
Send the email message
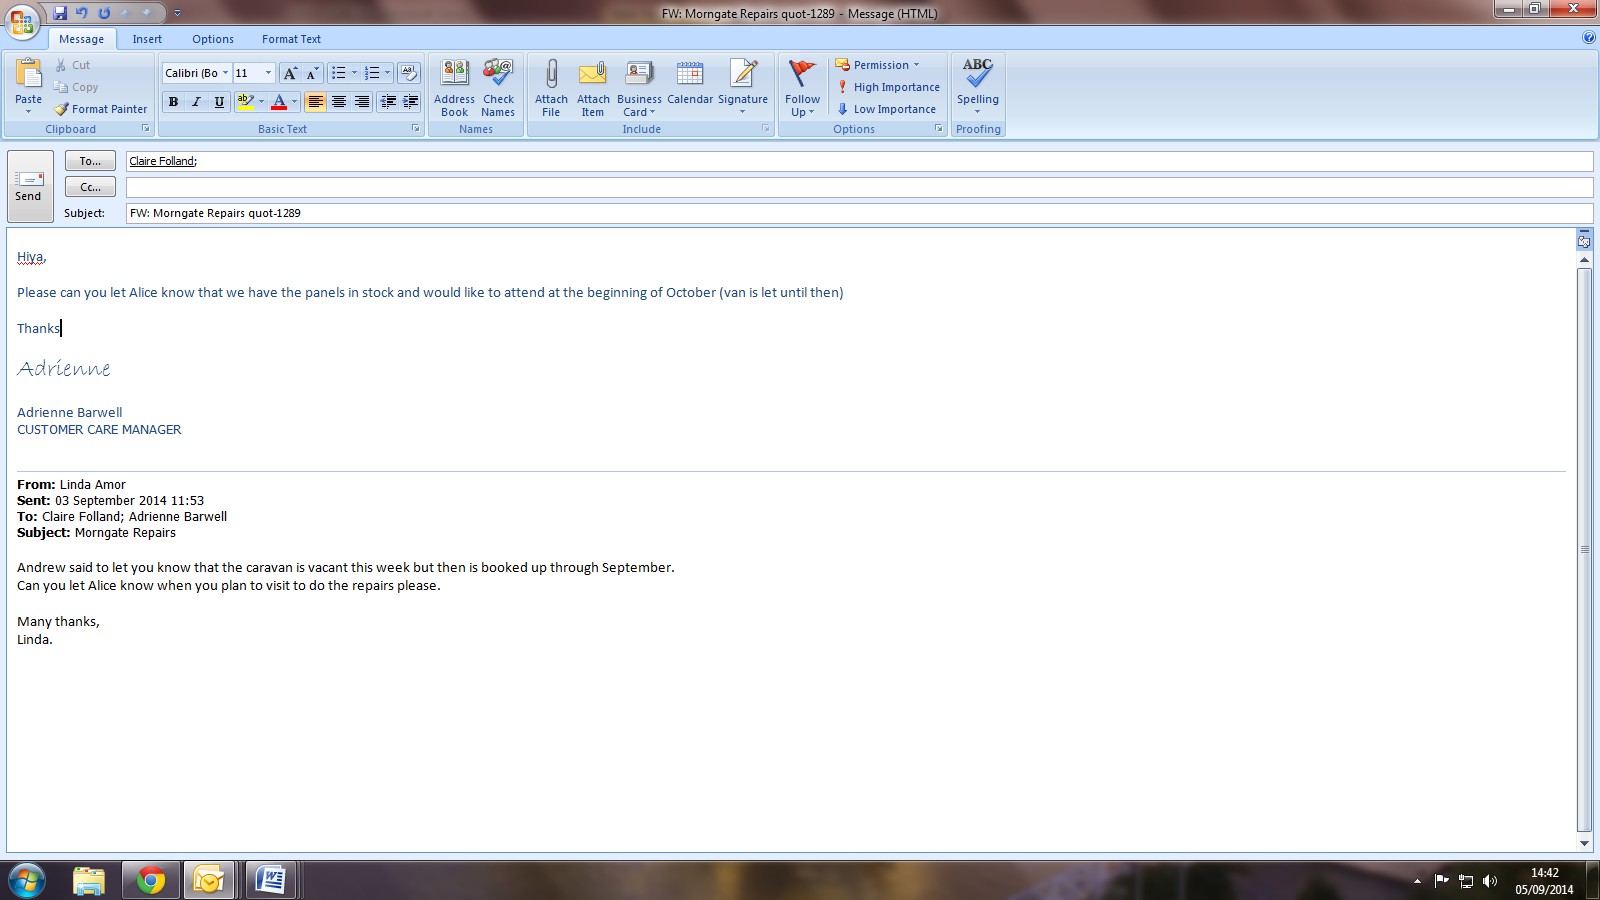(x=29, y=186)
